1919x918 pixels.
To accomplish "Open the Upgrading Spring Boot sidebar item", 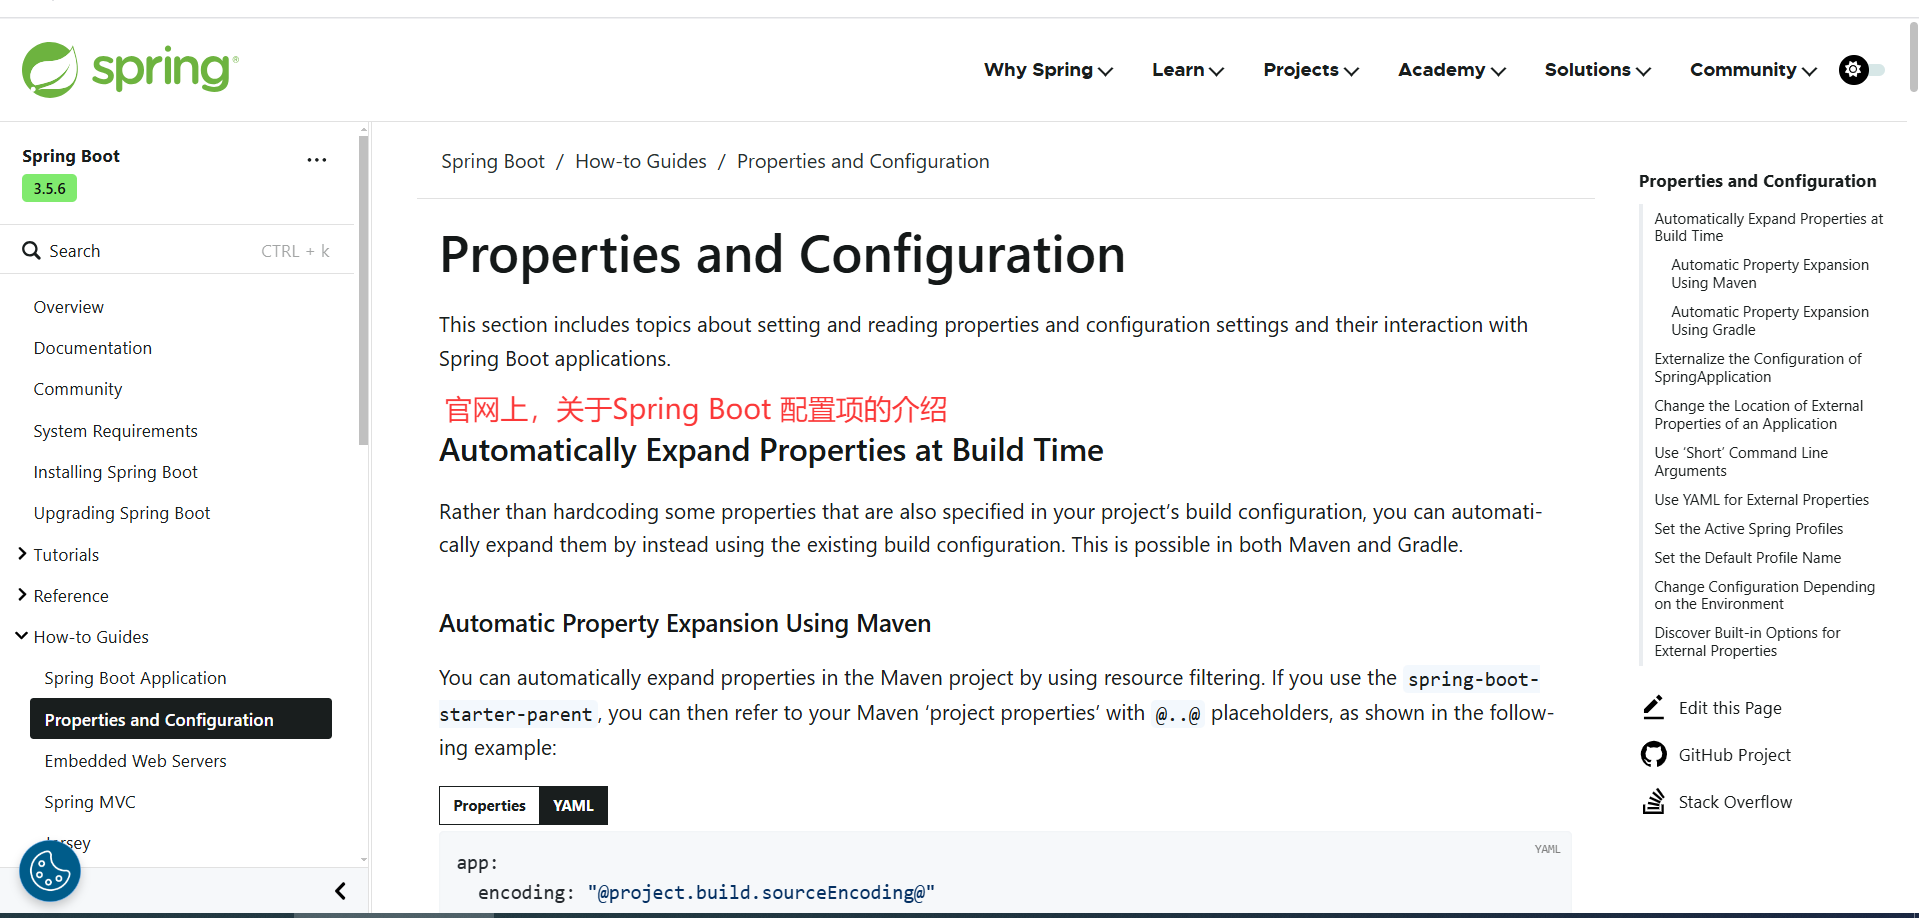I will click(121, 513).
